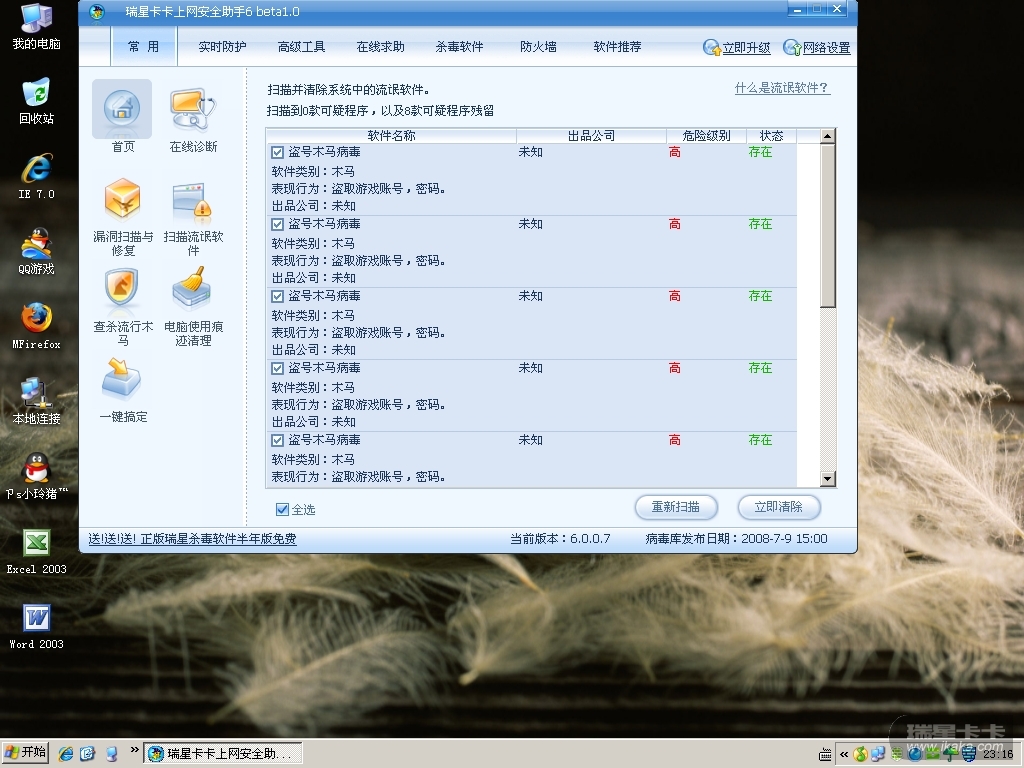The height and width of the screenshot is (768, 1024).
Task: Open the 高级工具 tab
Action: point(301,46)
